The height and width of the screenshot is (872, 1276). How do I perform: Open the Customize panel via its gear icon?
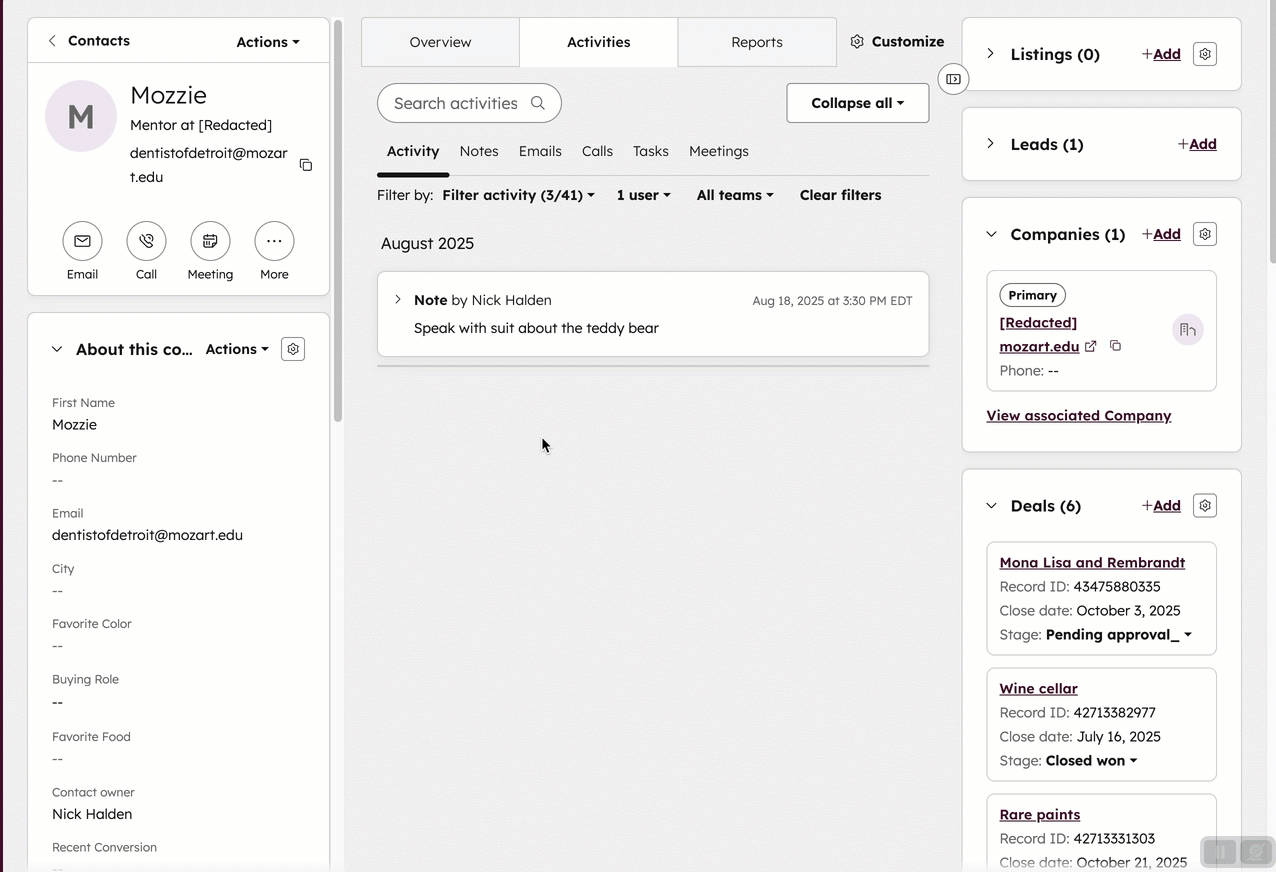point(857,41)
